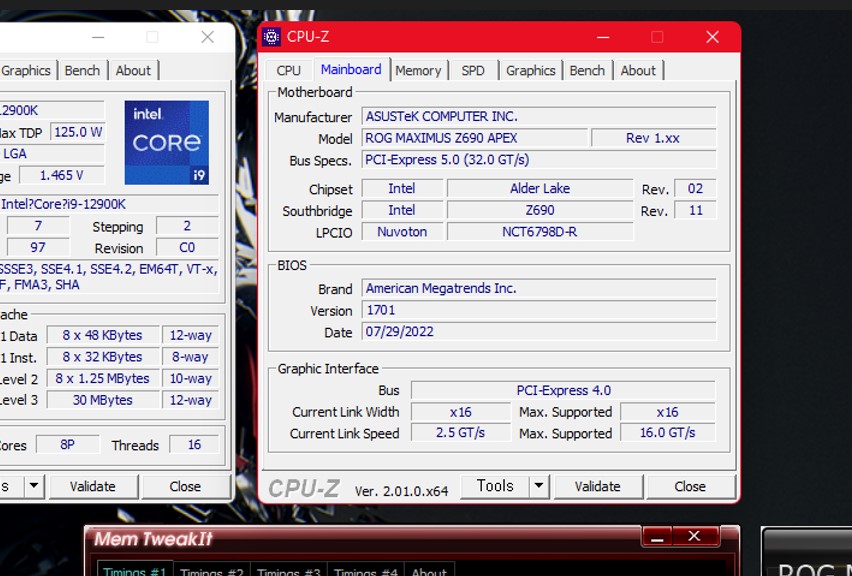
Task: Click the core voltage value 1.465 V
Action: click(x=62, y=175)
